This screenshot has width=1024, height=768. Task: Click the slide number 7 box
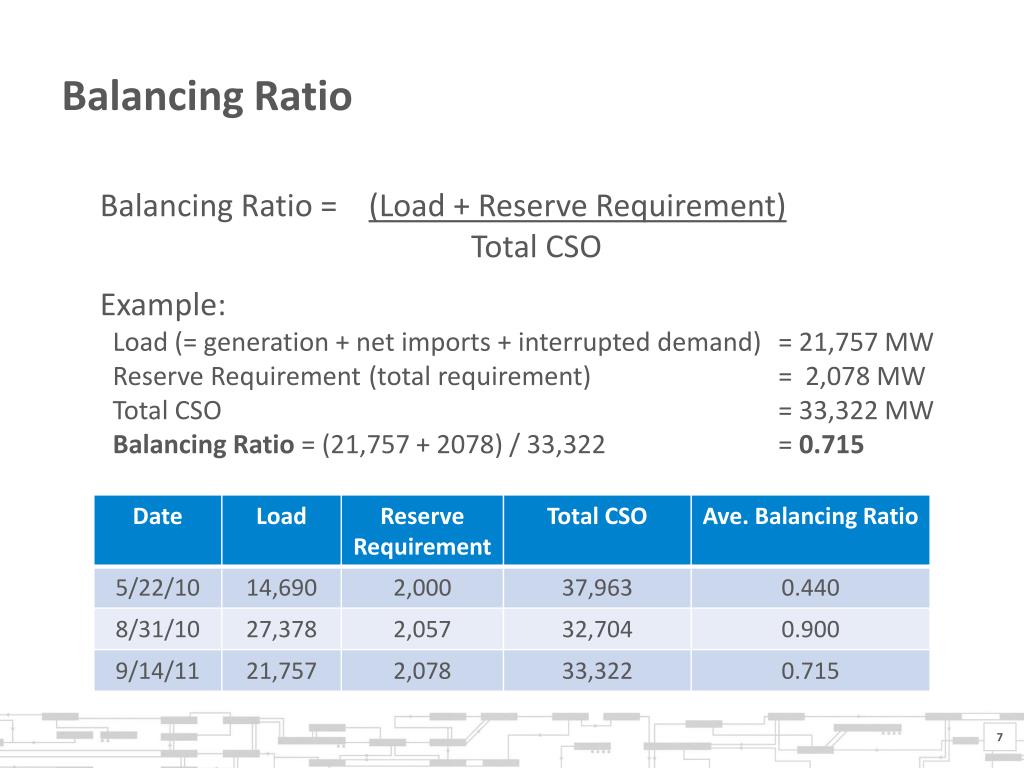(997, 738)
